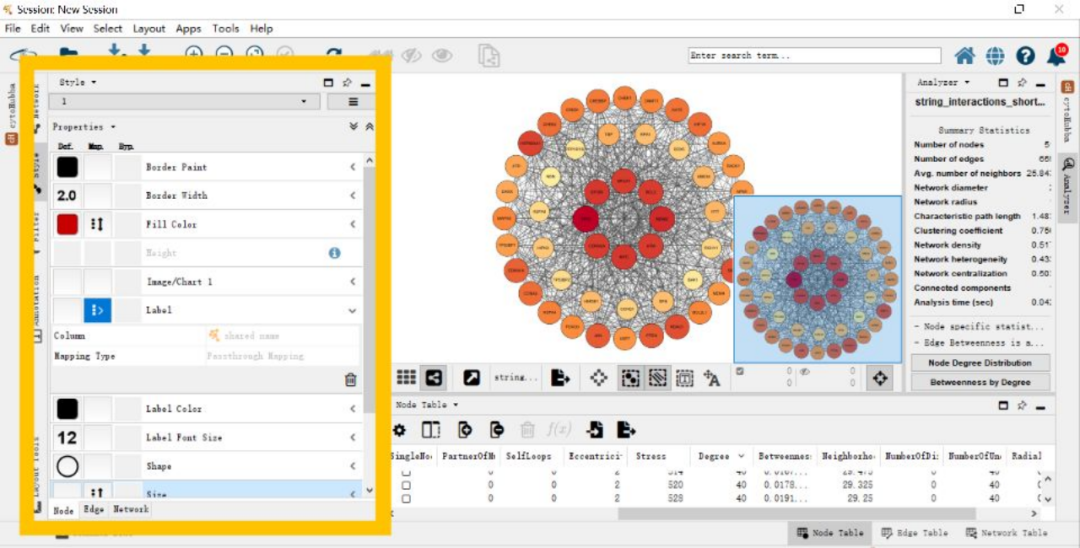1080x548 pixels.
Task: Export Node Table to file
Action: [625, 430]
